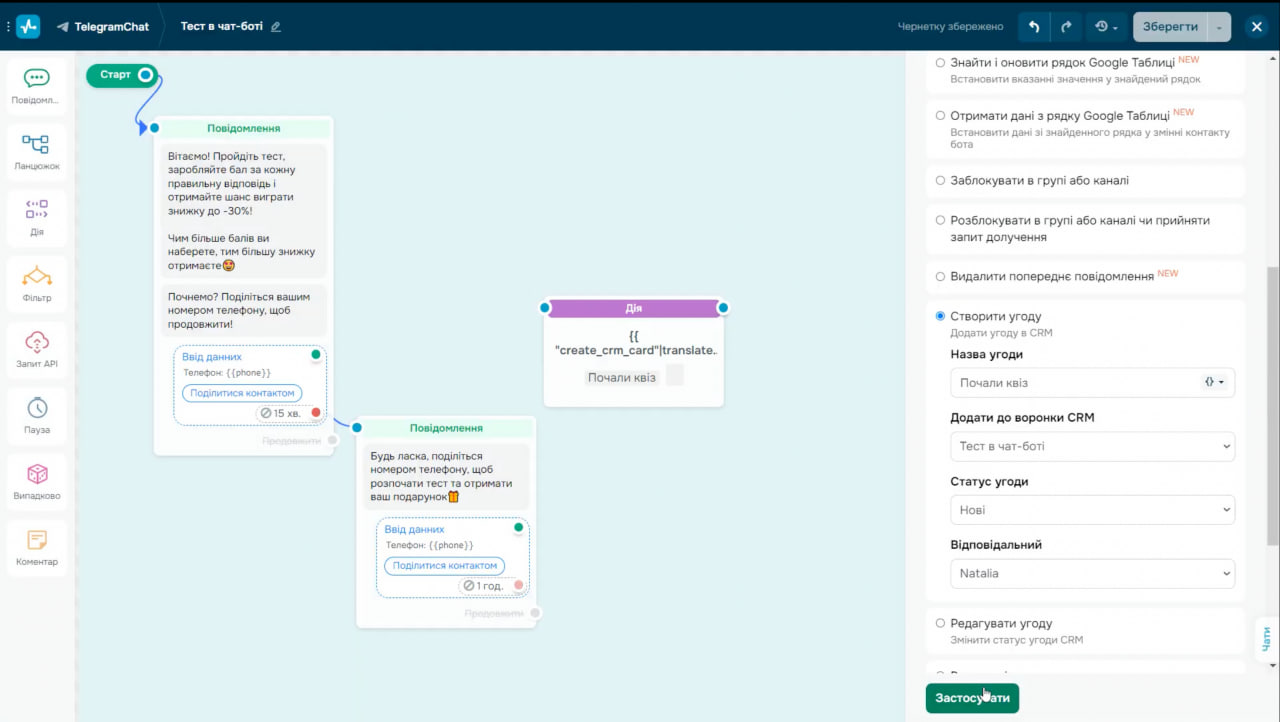Image resolution: width=1280 pixels, height=722 pixels.
Task: Open the TelegramChat bot breadcrumb
Action: (x=103, y=27)
